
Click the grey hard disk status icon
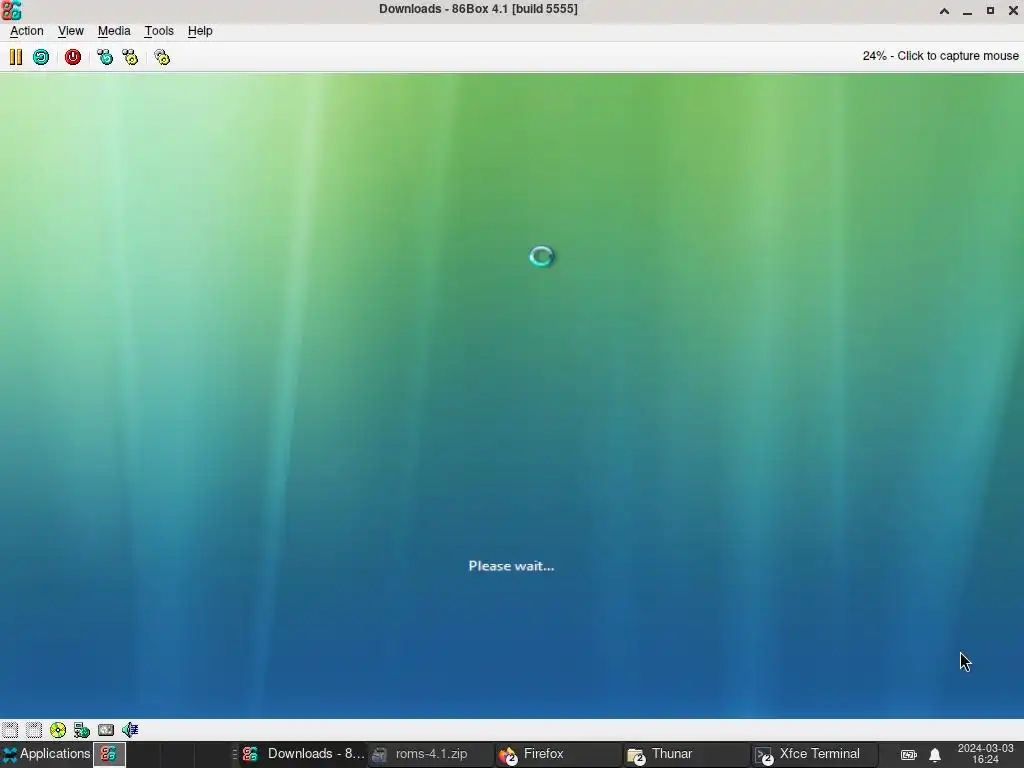[106, 729]
